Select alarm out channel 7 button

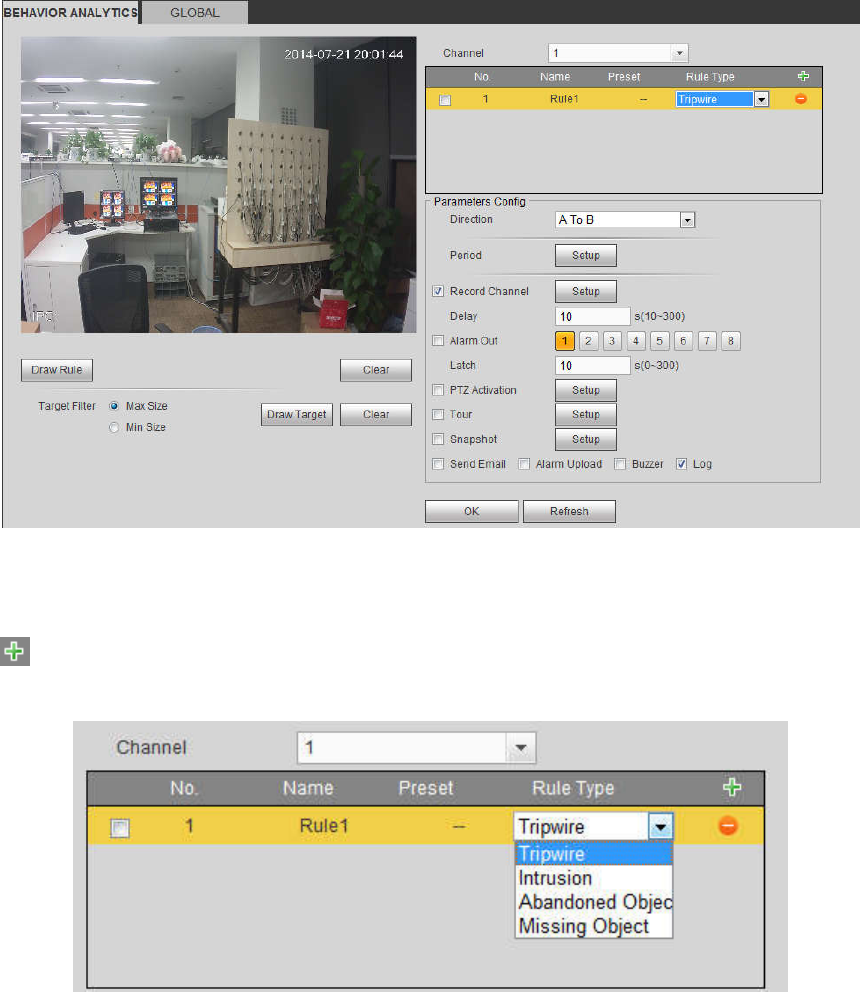click(707, 341)
